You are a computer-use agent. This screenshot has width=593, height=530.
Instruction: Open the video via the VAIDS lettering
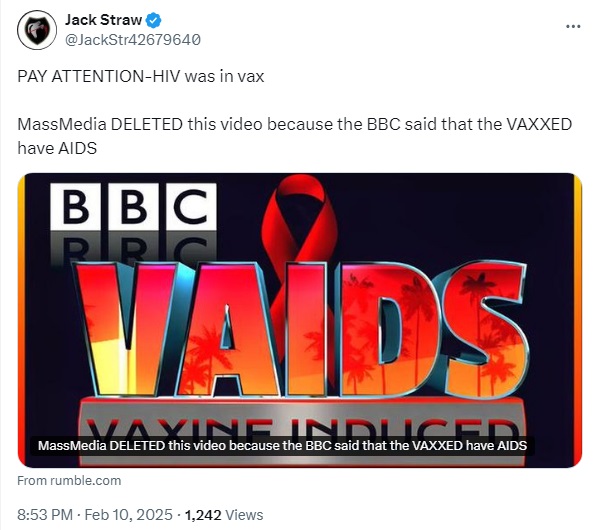[x=300, y=329]
